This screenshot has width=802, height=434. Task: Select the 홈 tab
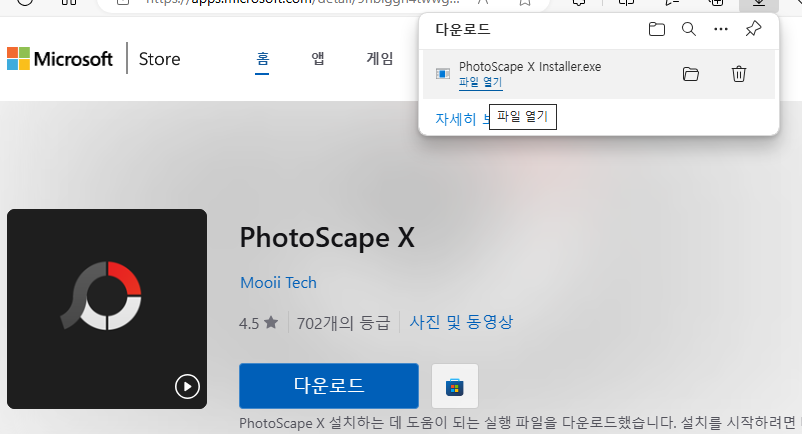pos(262,59)
